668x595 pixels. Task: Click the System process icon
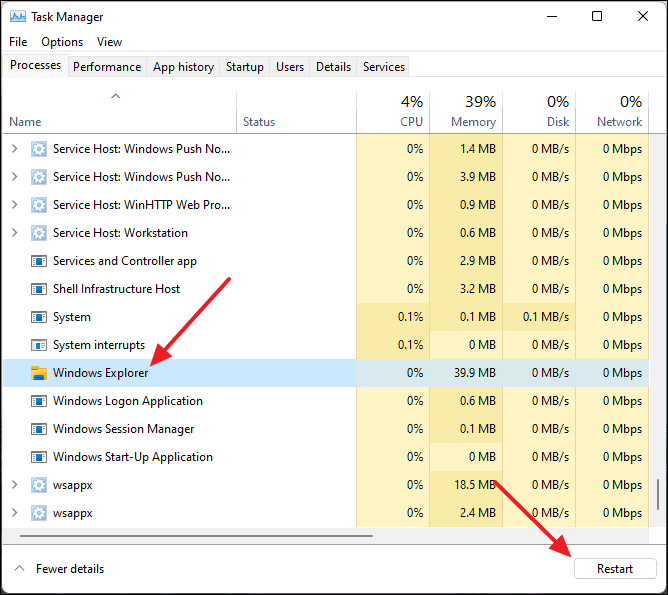tap(39, 317)
